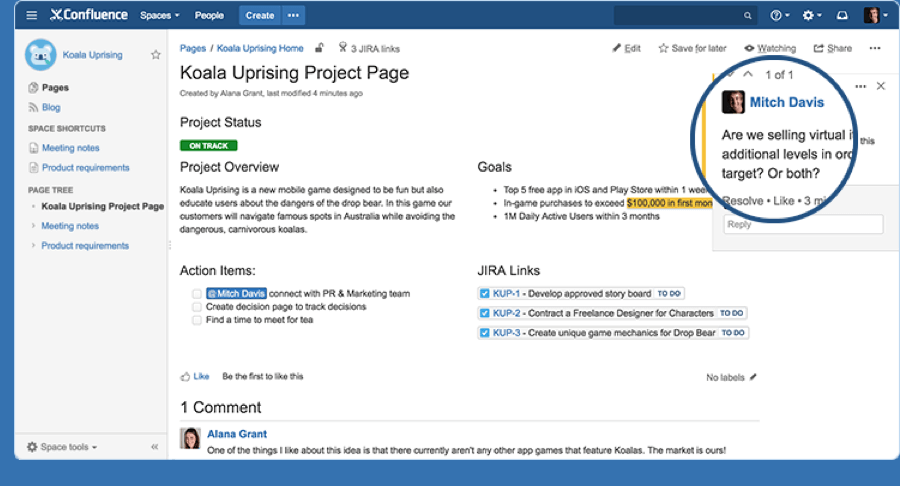Open the page more actions ellipsis

coord(875,48)
